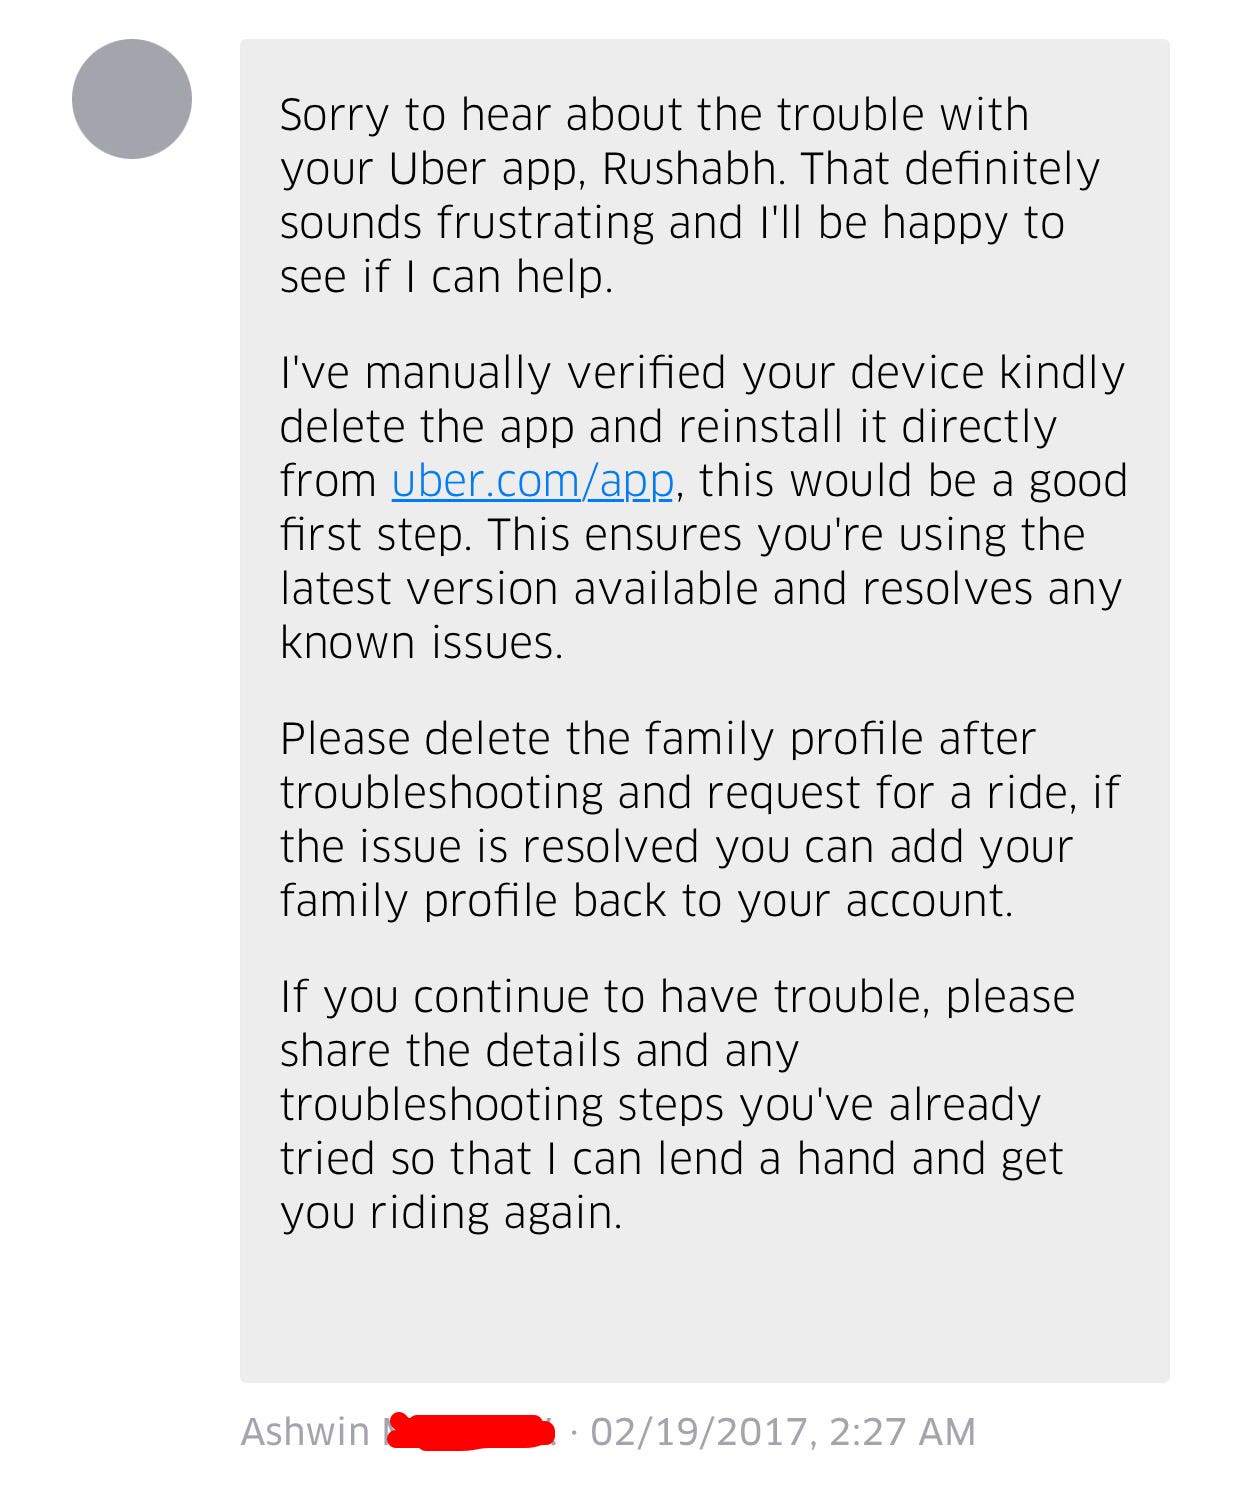This screenshot has height=1496, width=1242.
Task: Select the 'tried so that I can lend' line
Action: (x=671, y=1159)
